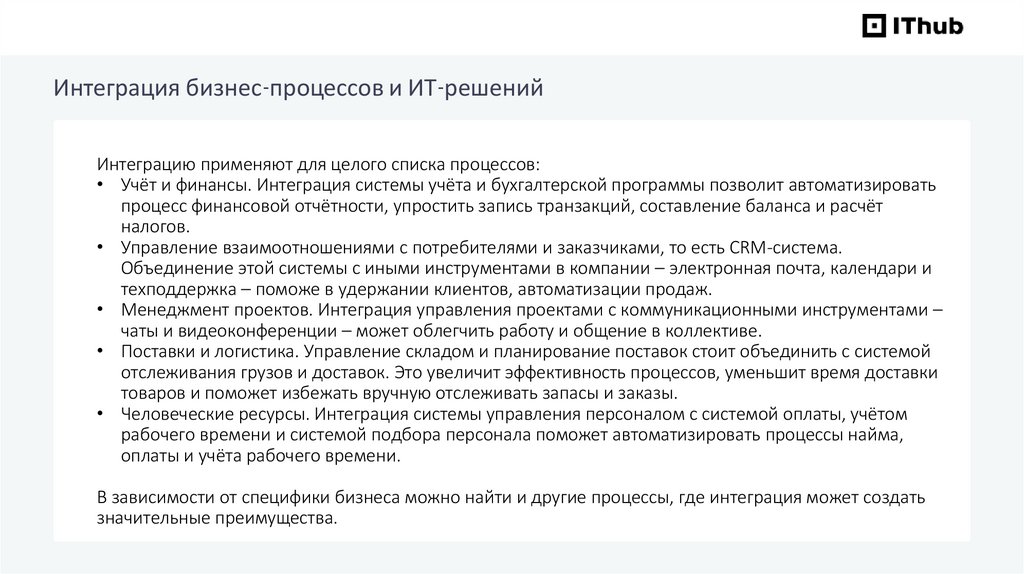
Task: Click the bullet marker before "Человеческие ресурсы"
Action: tap(101, 415)
